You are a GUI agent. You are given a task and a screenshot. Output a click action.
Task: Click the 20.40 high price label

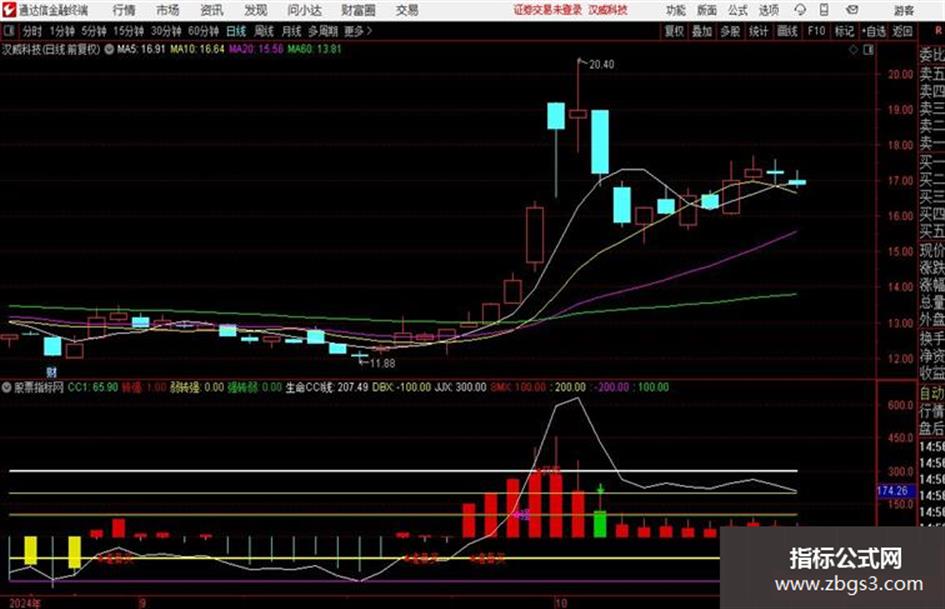click(x=601, y=65)
